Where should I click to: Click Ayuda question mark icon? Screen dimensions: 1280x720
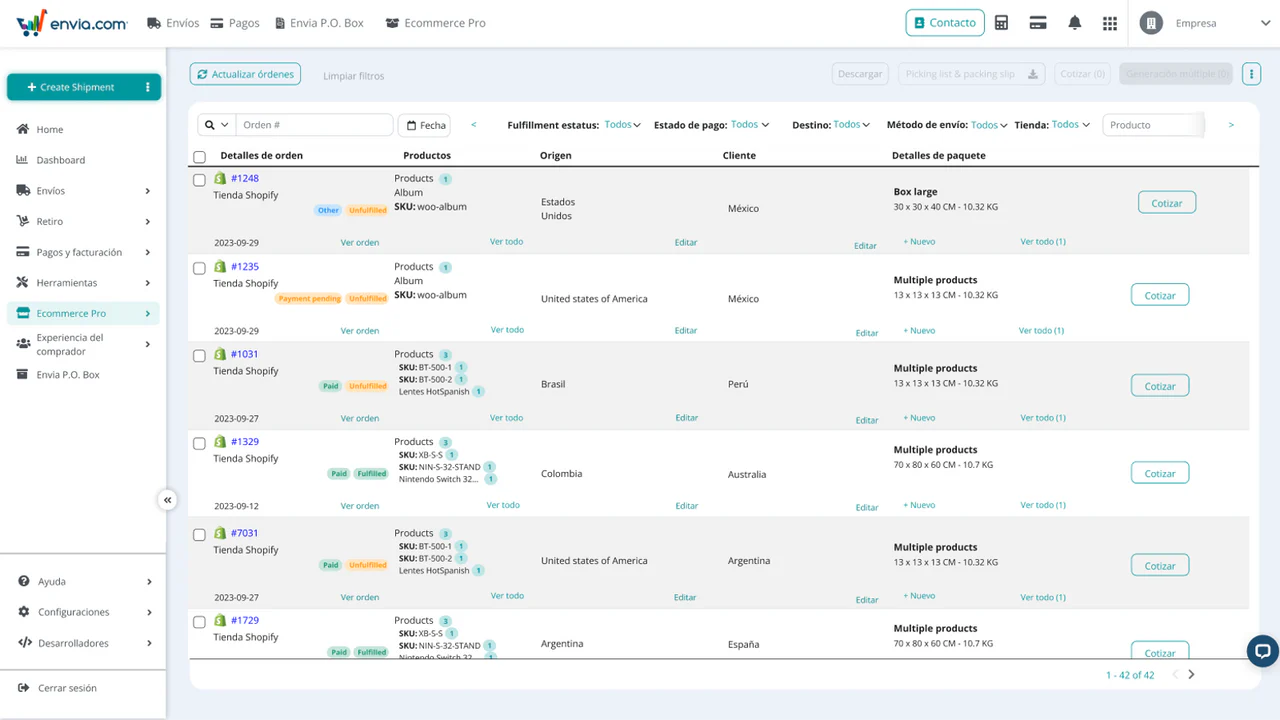click(x=24, y=581)
